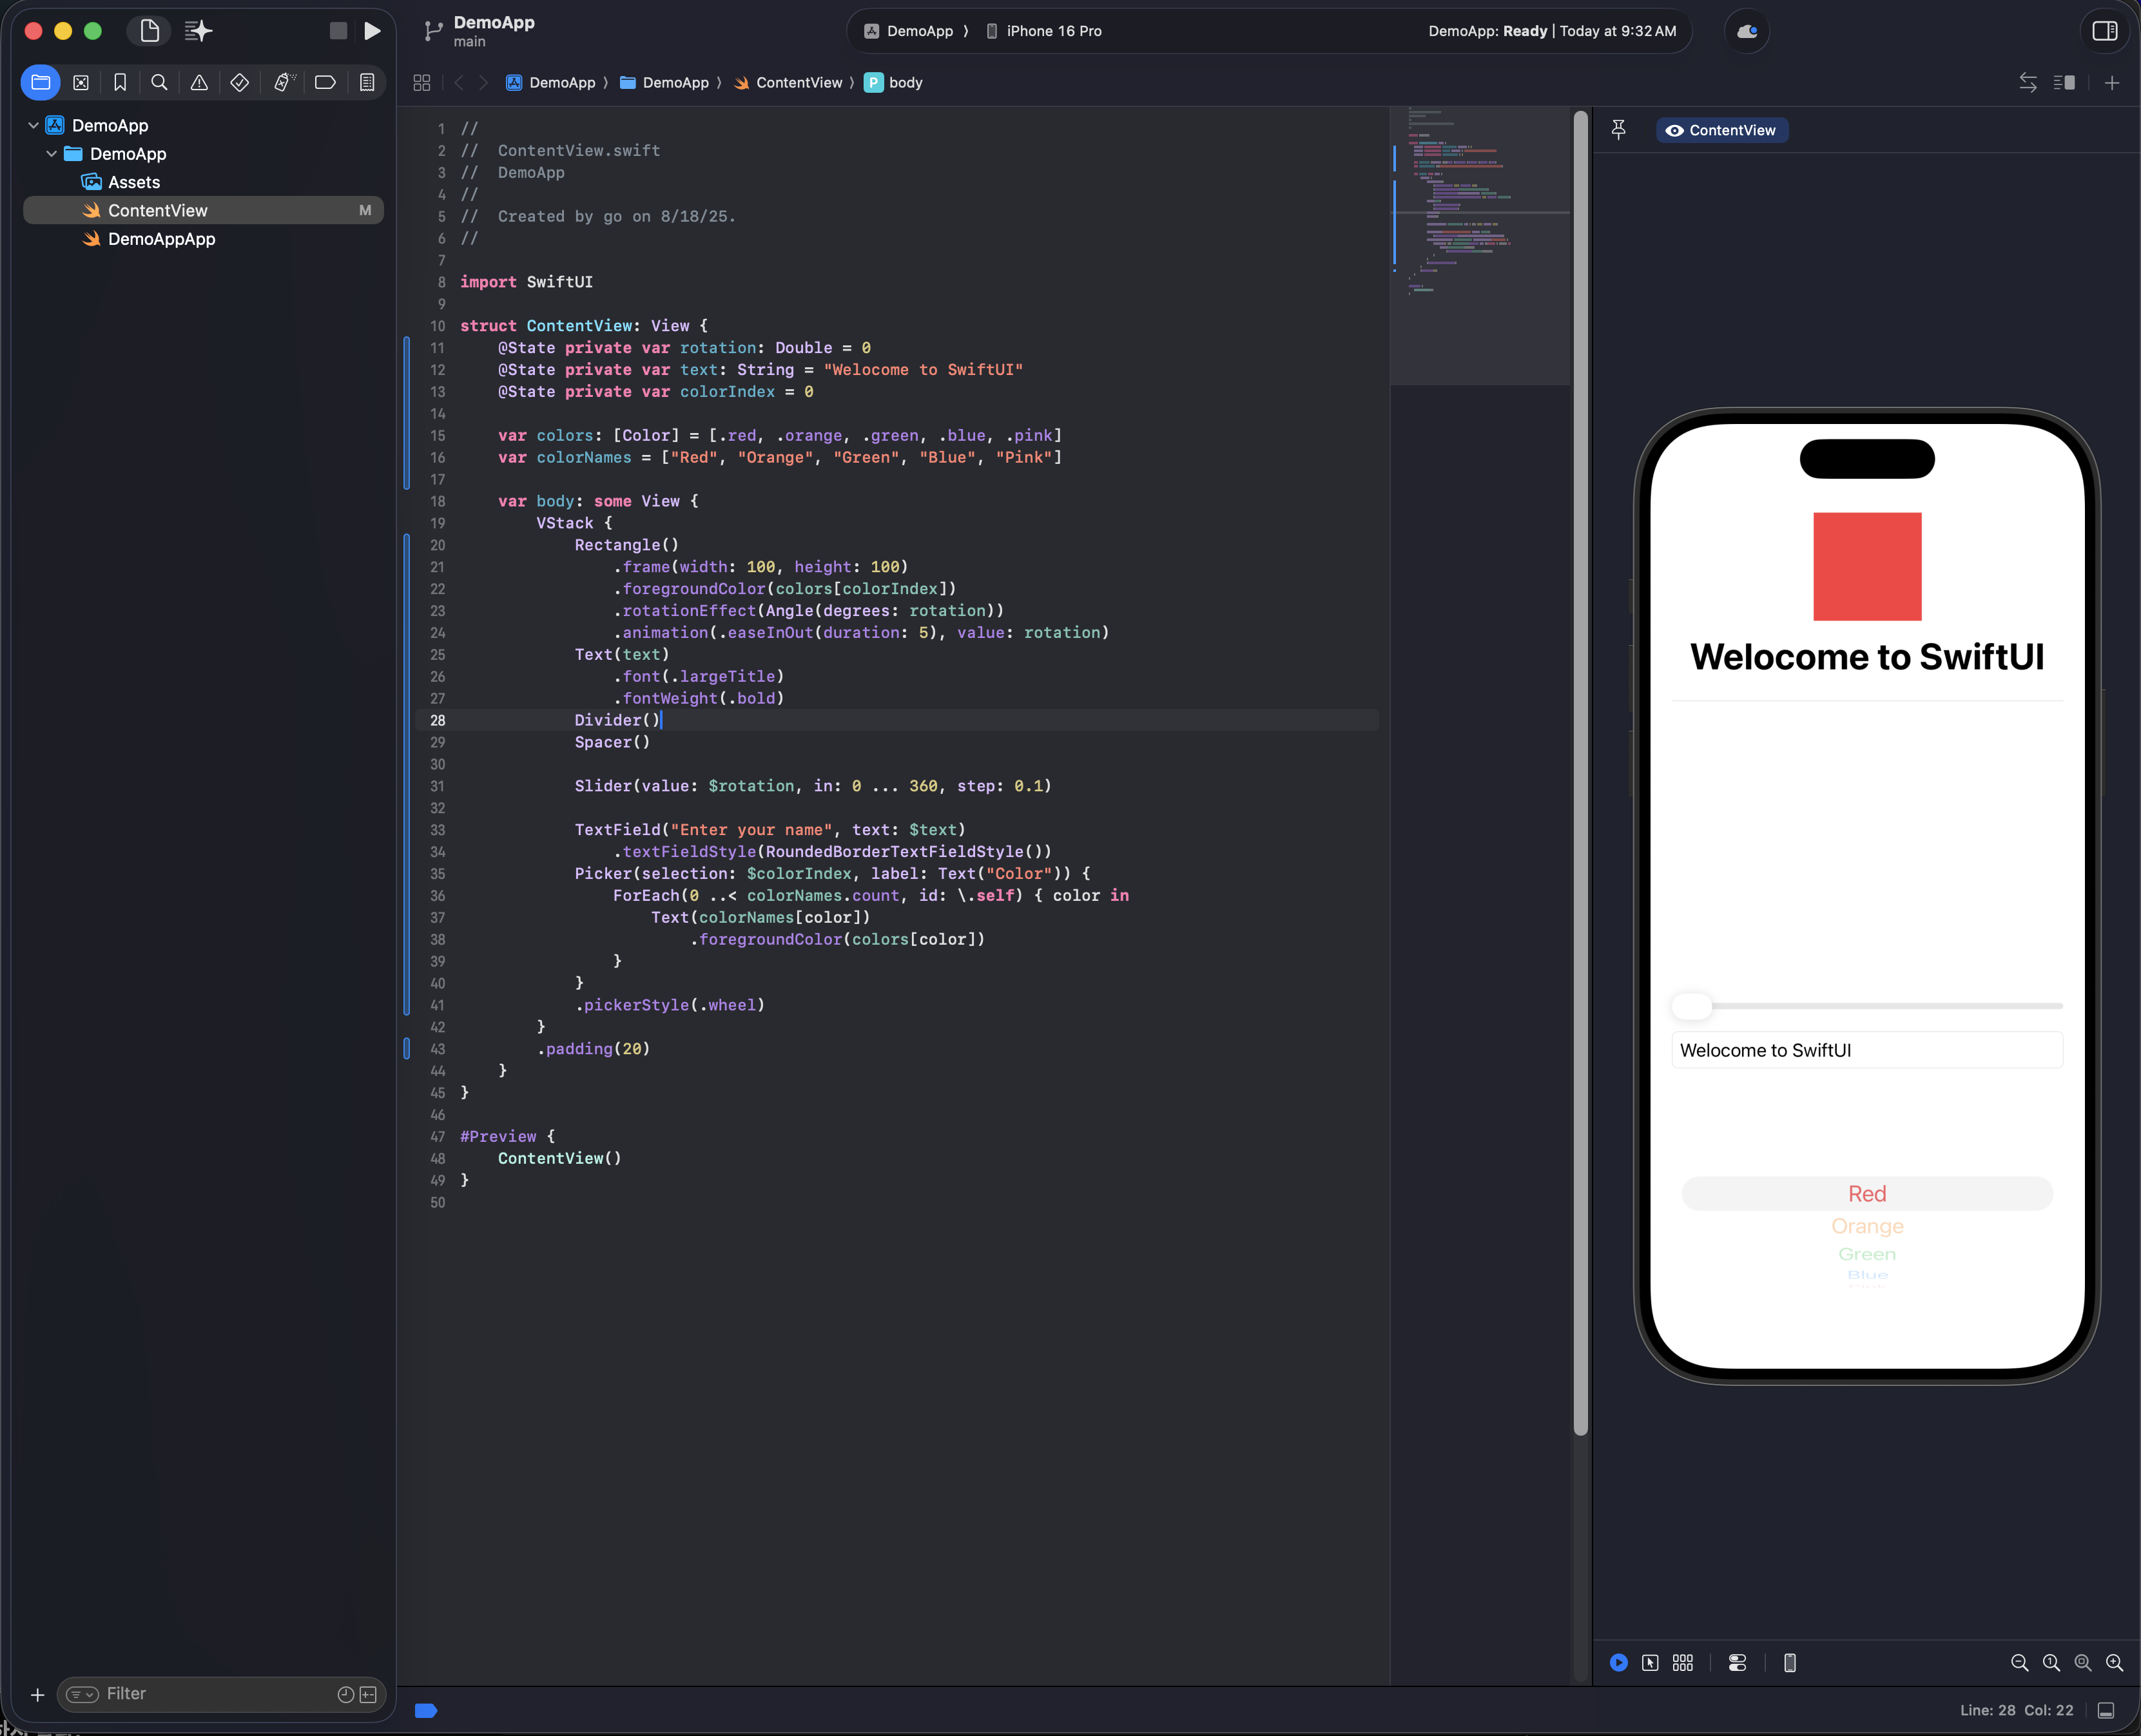Screen dimensions: 2141x1736
Task: Open the Debug navigator spray-can icon
Action: pos(284,83)
